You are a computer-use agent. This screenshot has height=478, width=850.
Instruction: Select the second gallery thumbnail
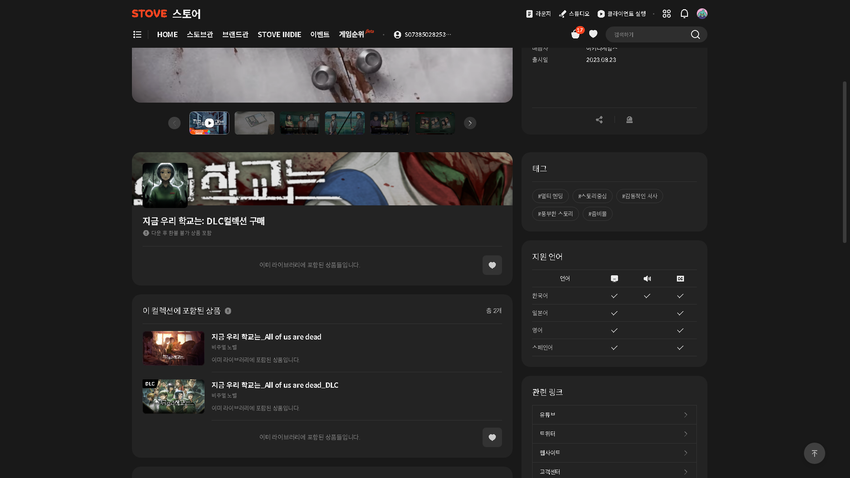click(x=254, y=123)
